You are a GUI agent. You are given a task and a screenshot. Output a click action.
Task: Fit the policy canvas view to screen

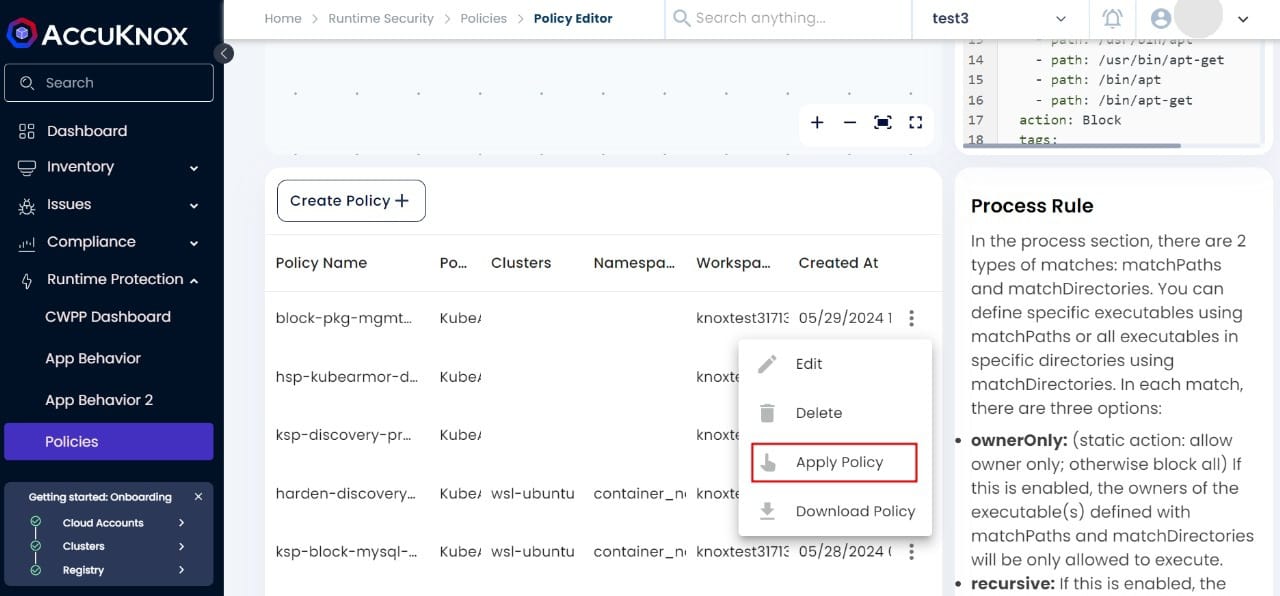883,122
